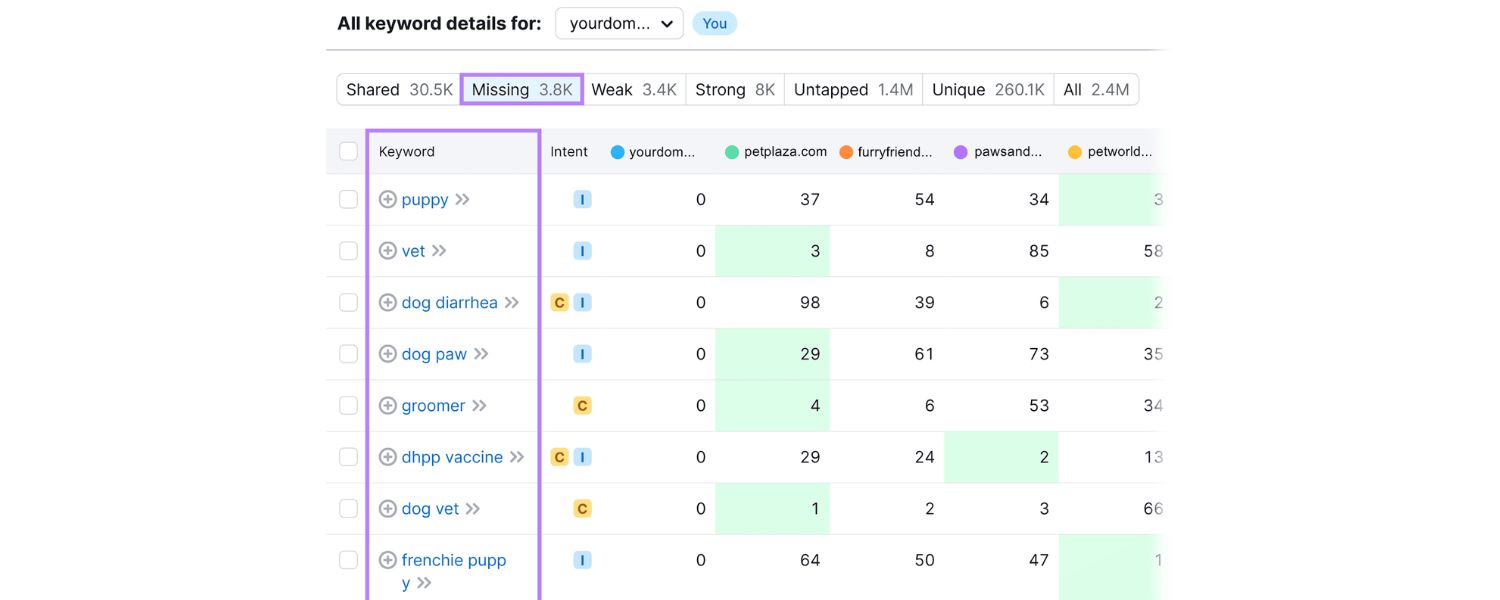Screen dimensions: 1500x600
Task: Check the box next to "dog paw"
Action: click(348, 353)
